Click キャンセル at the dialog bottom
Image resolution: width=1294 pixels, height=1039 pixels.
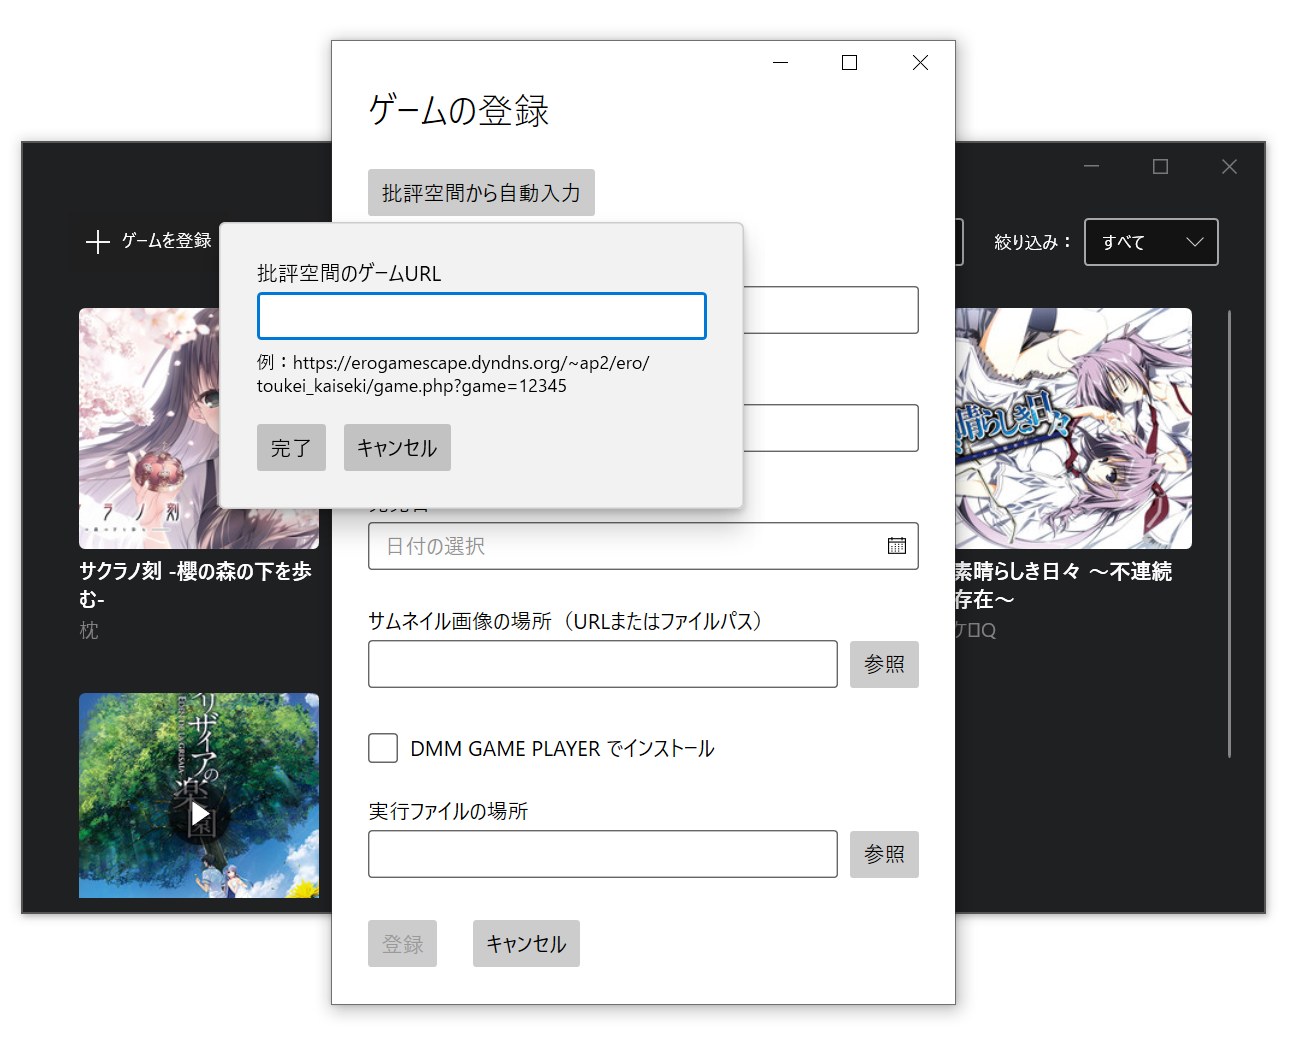[x=526, y=944]
